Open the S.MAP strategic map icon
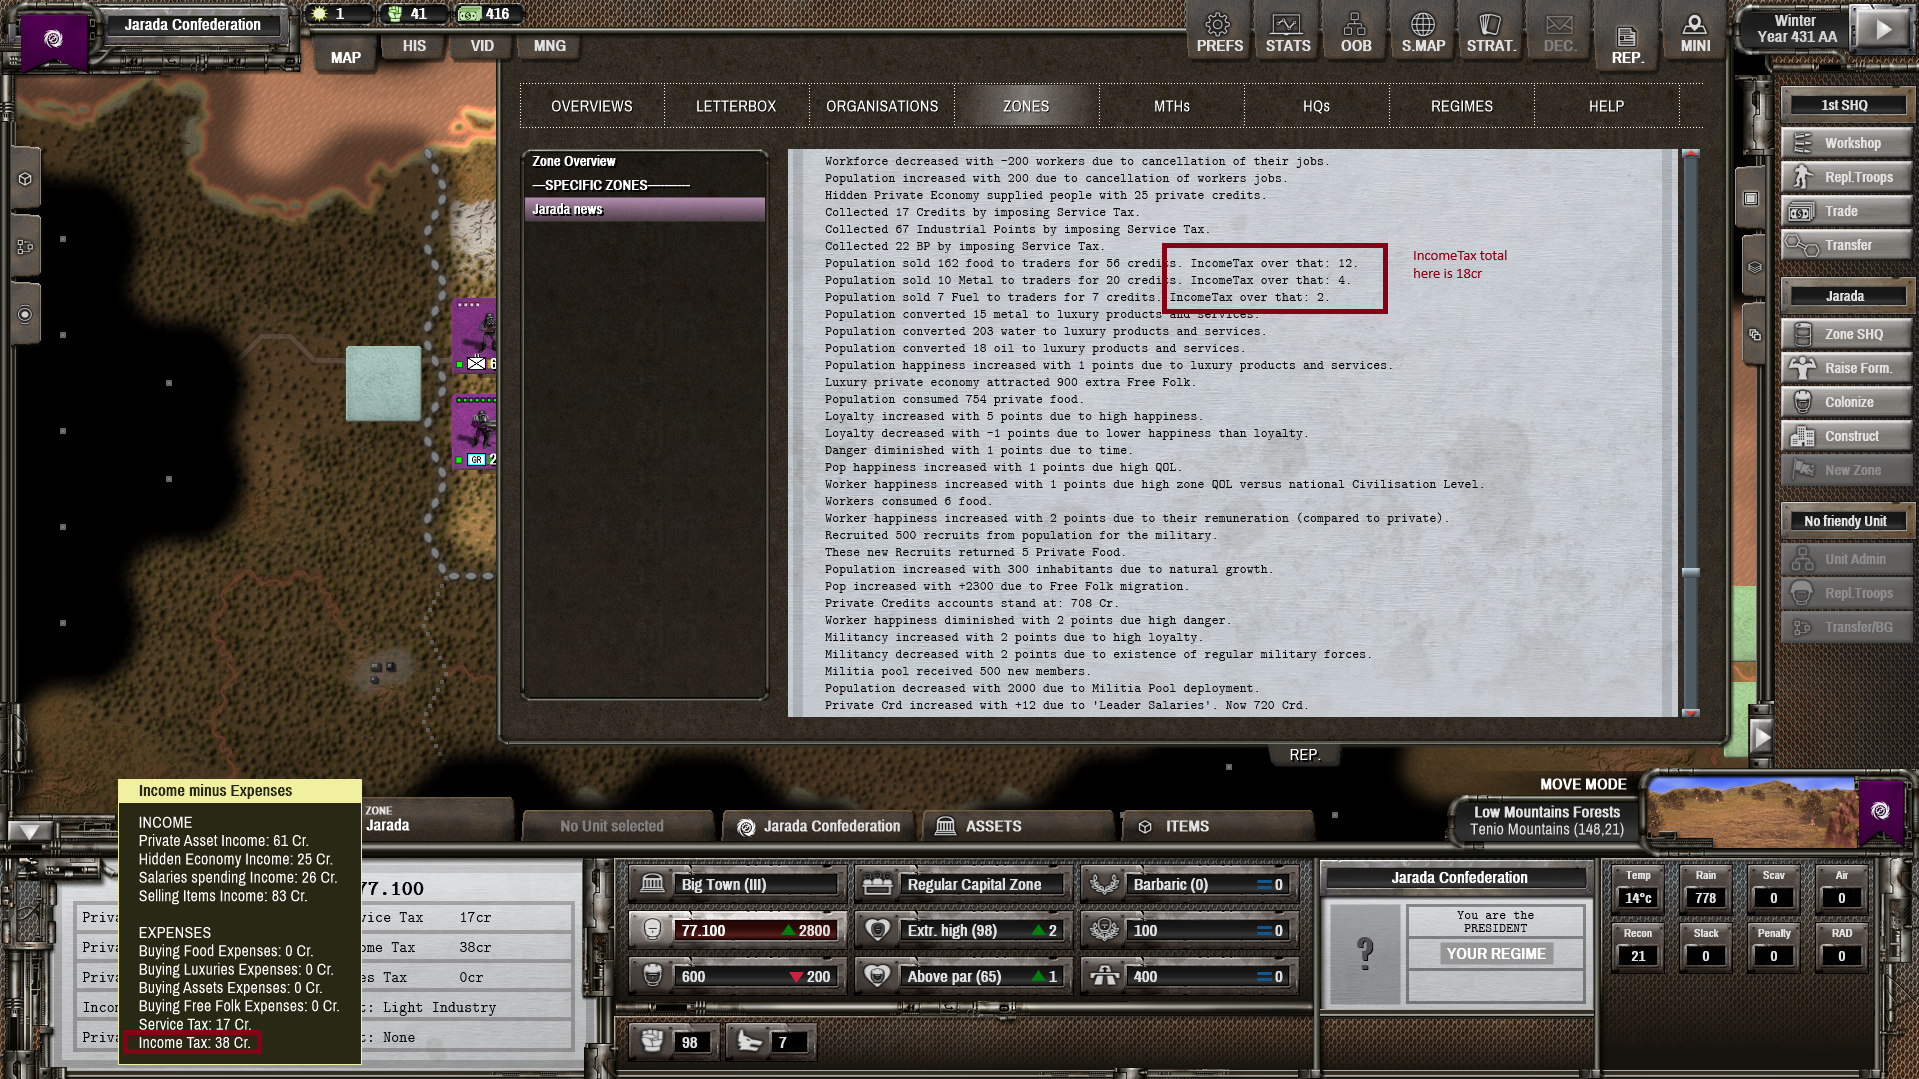The height and width of the screenshot is (1079, 1919). [x=1423, y=32]
